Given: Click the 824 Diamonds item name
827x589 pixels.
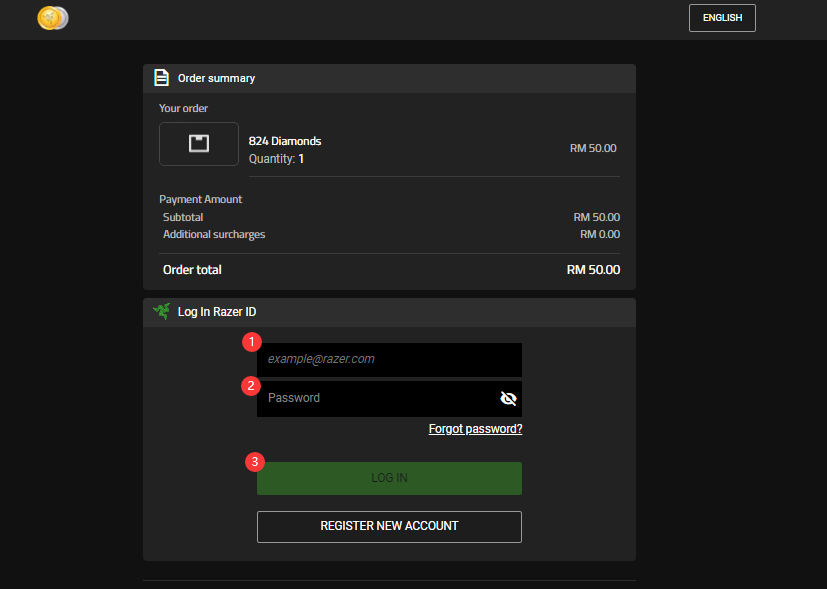Looking at the screenshot, I should [x=285, y=141].
